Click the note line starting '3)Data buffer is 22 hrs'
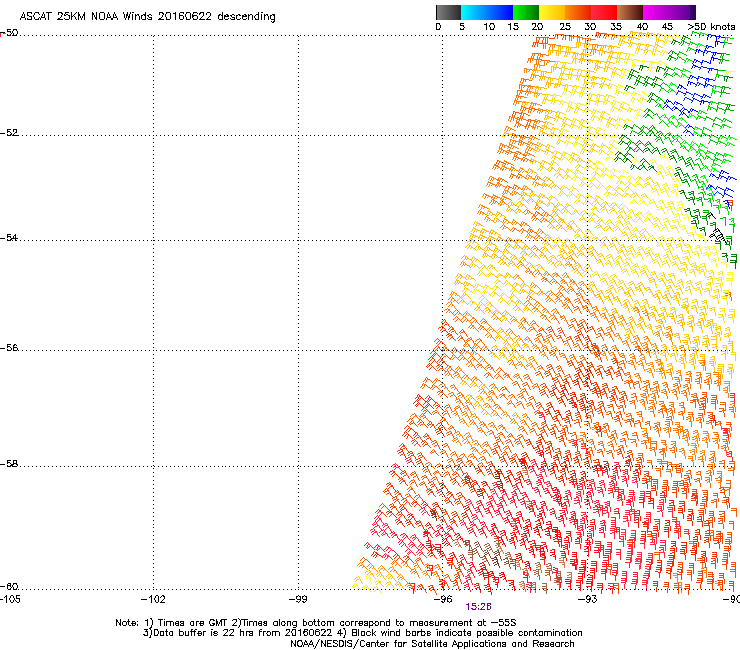The image size is (740, 650). (362, 633)
